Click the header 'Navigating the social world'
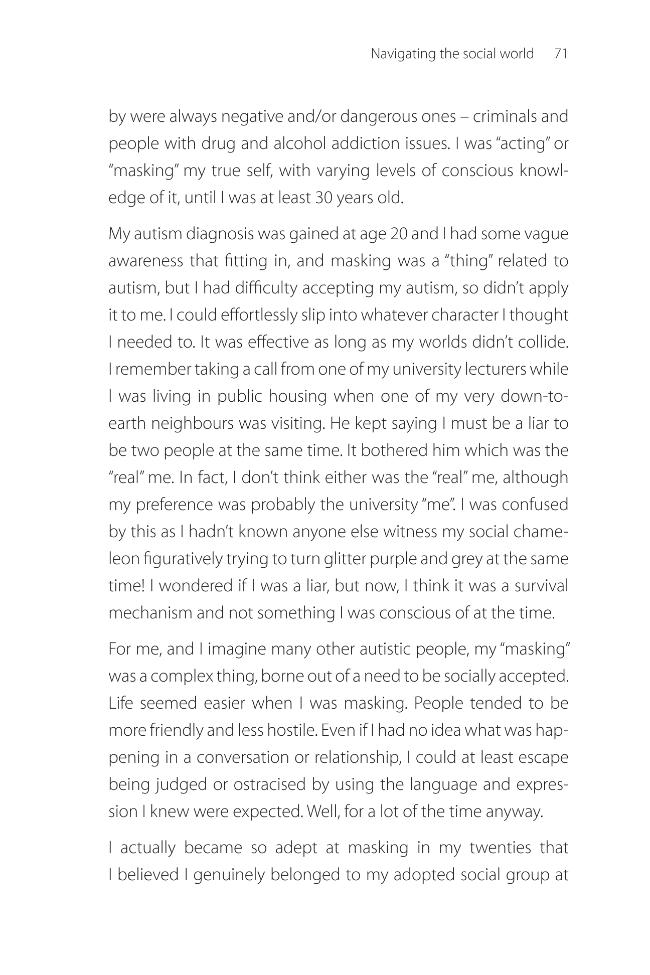This screenshot has width=650, height=975. coord(452,54)
